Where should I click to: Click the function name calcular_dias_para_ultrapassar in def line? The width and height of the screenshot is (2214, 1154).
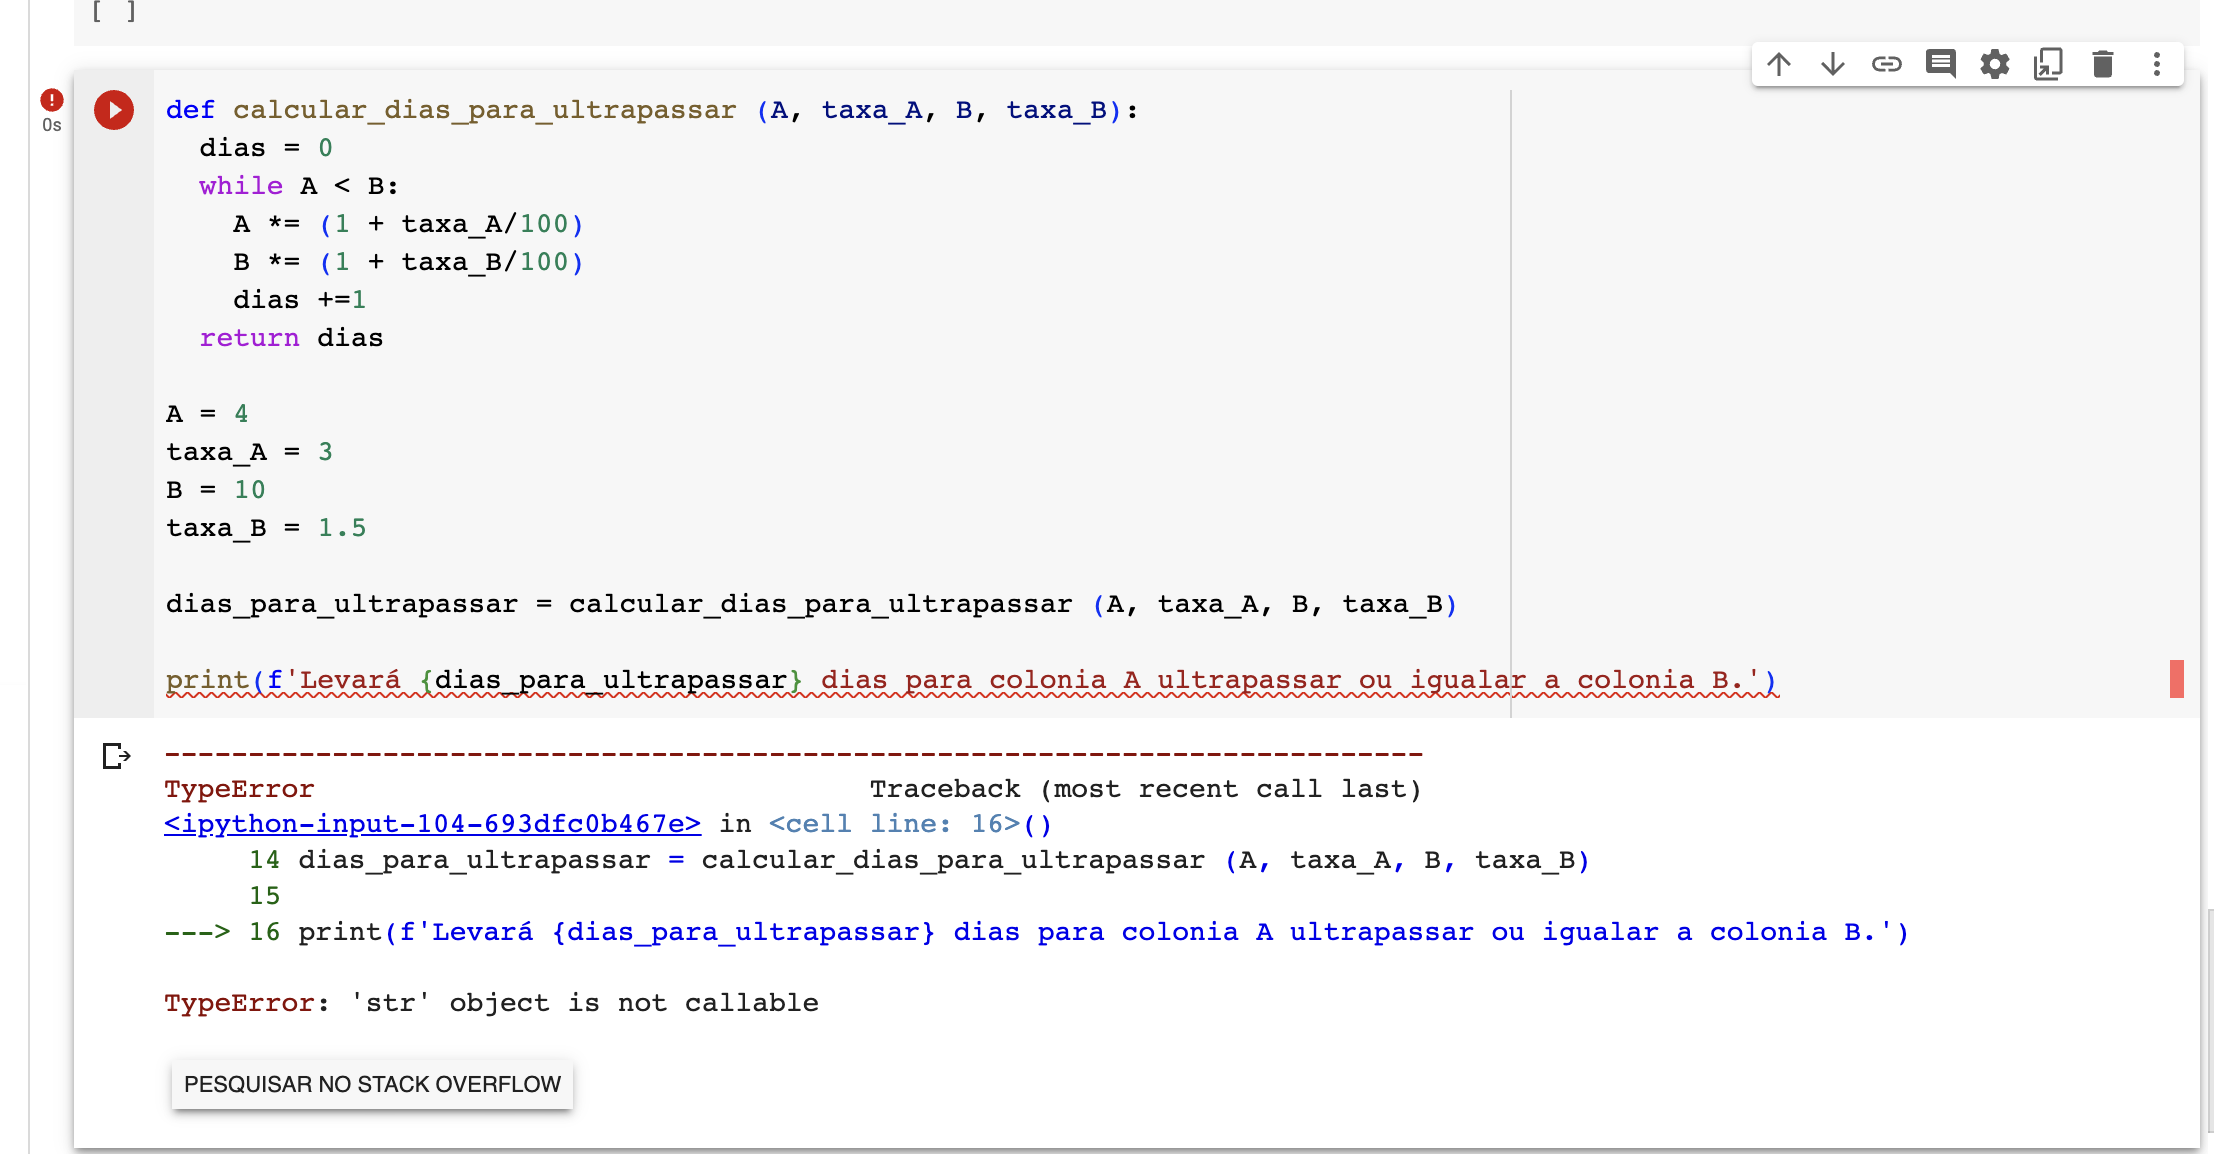click(485, 110)
